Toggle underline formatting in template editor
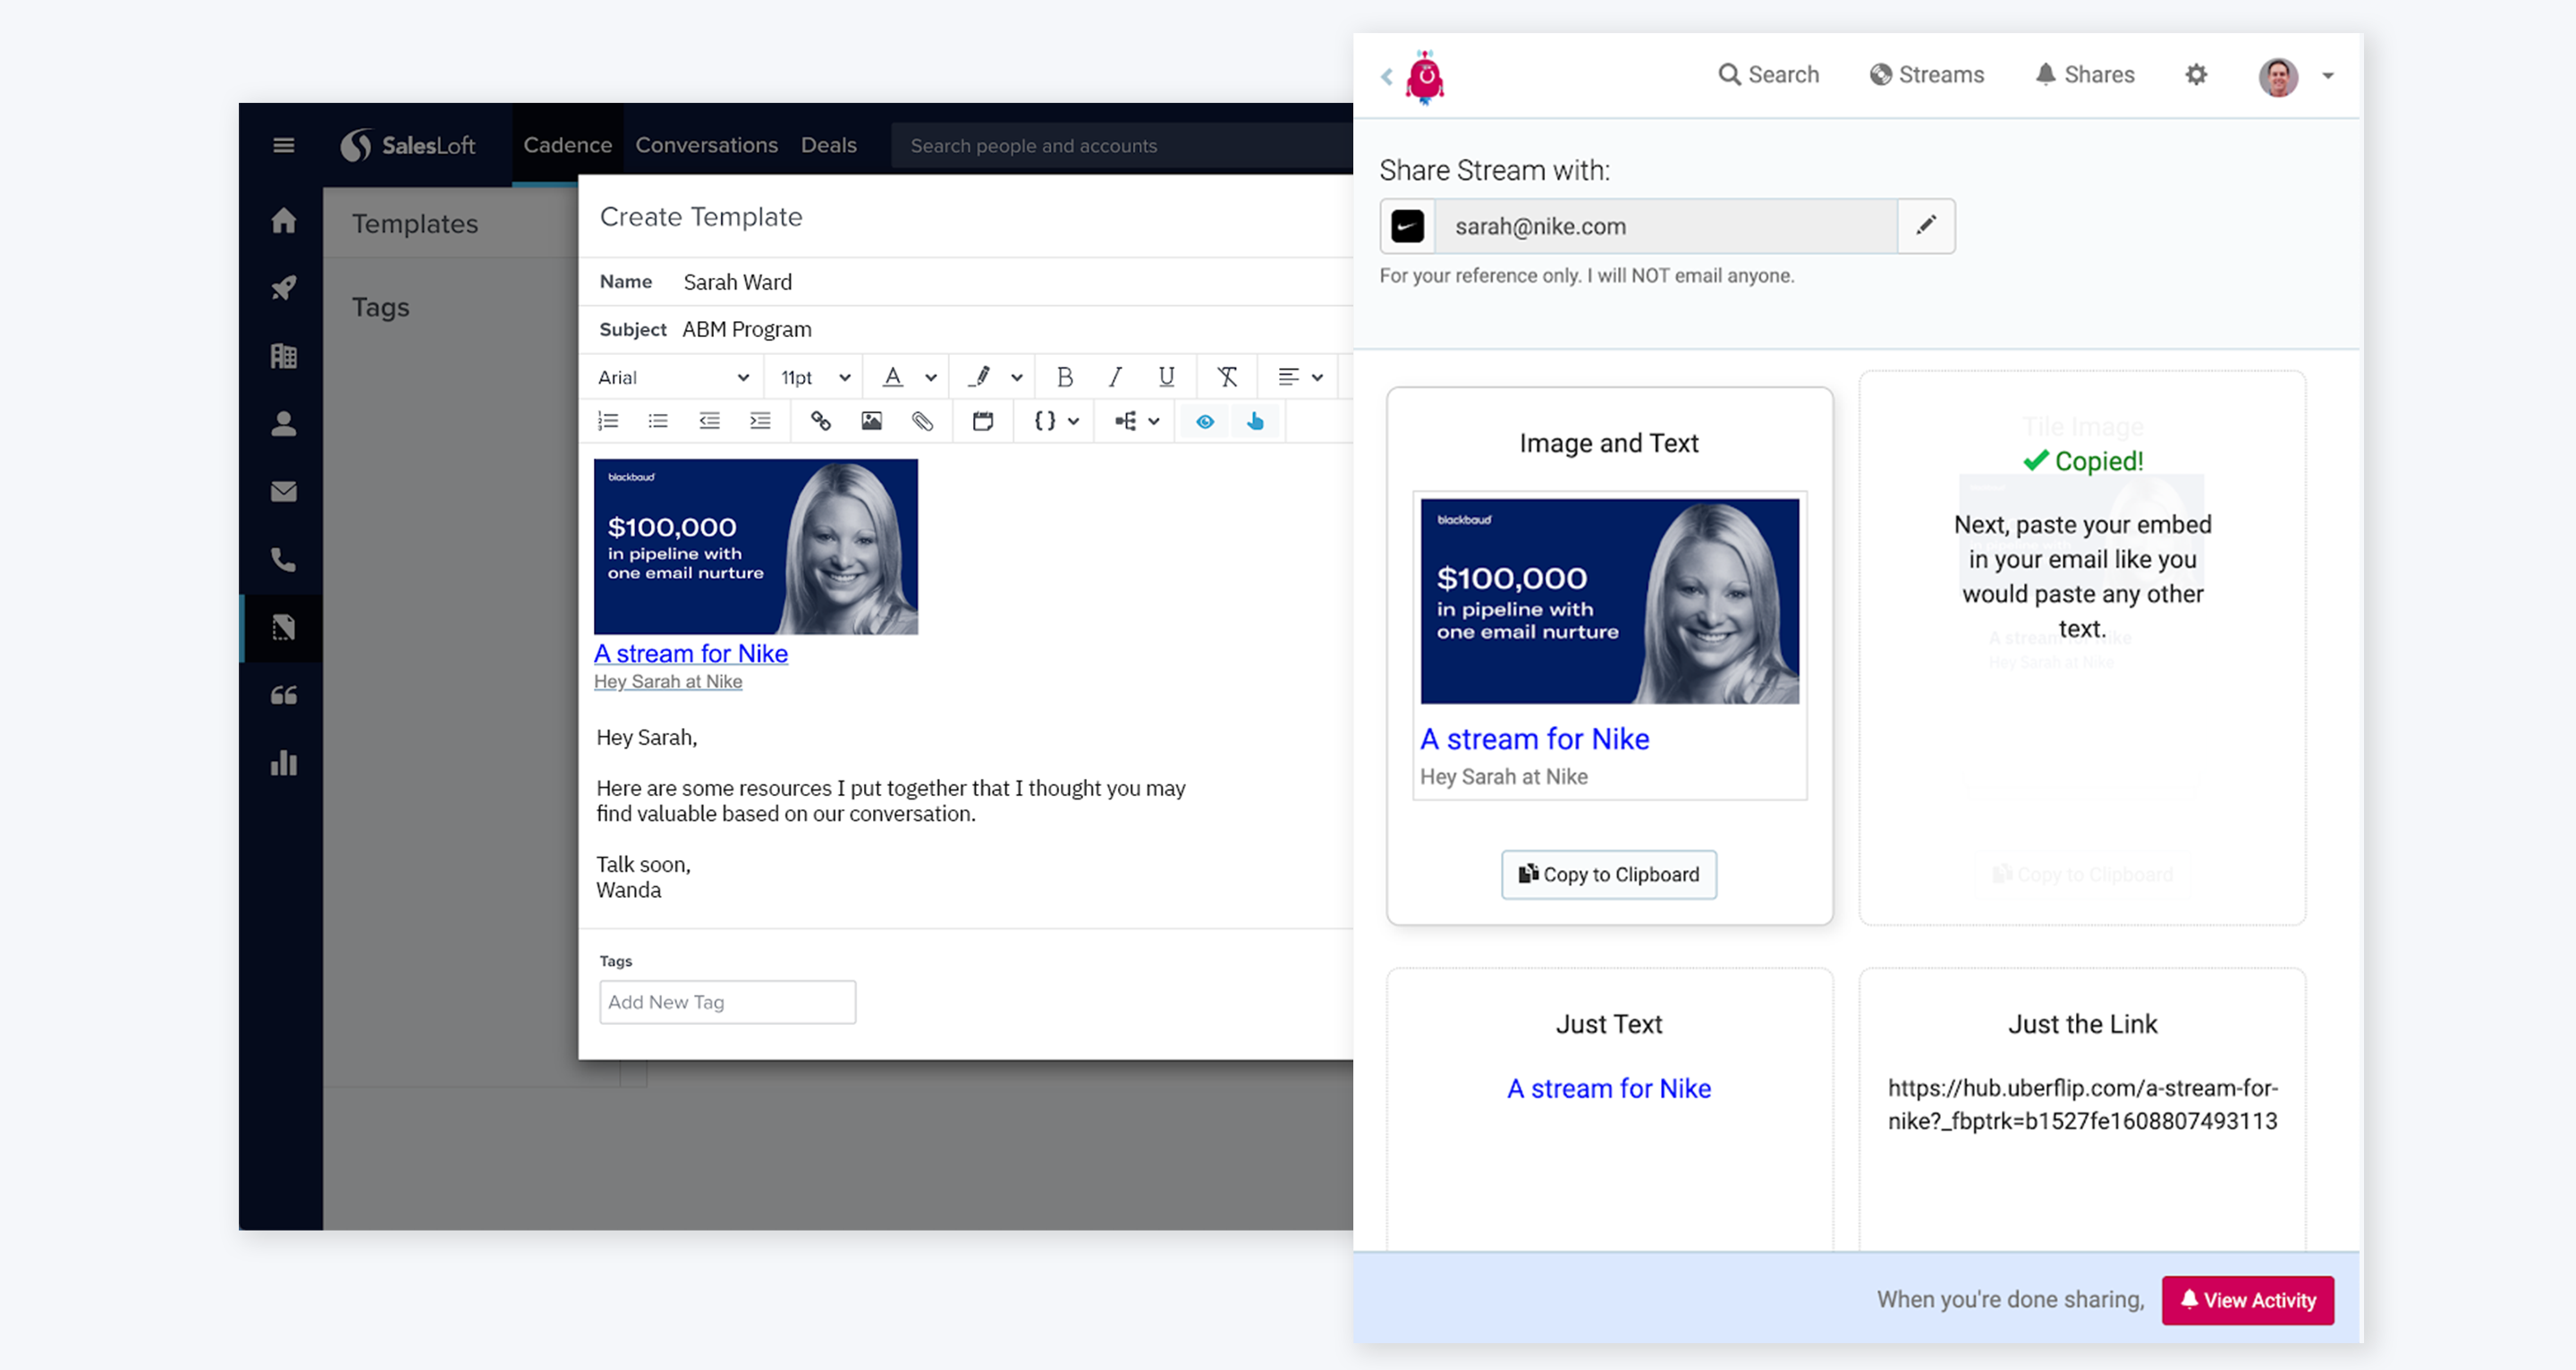2576x1370 pixels. [x=1166, y=377]
